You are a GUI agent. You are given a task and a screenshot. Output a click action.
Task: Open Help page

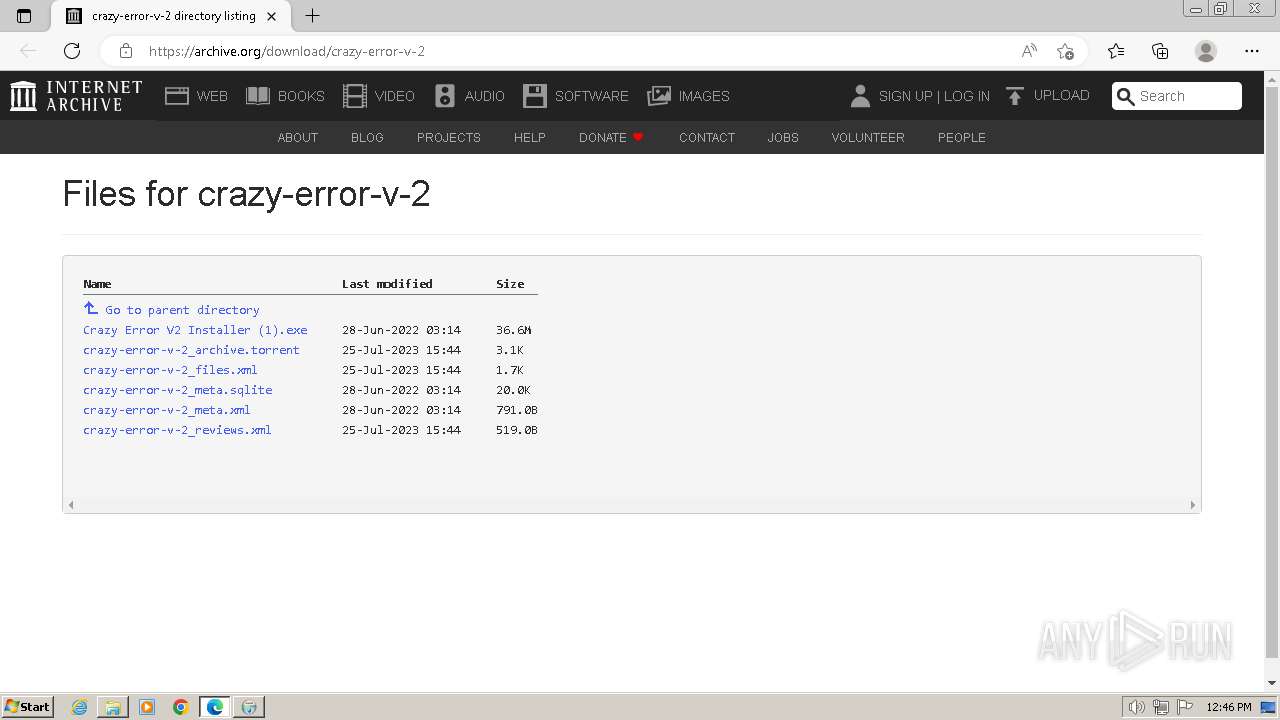tap(530, 137)
